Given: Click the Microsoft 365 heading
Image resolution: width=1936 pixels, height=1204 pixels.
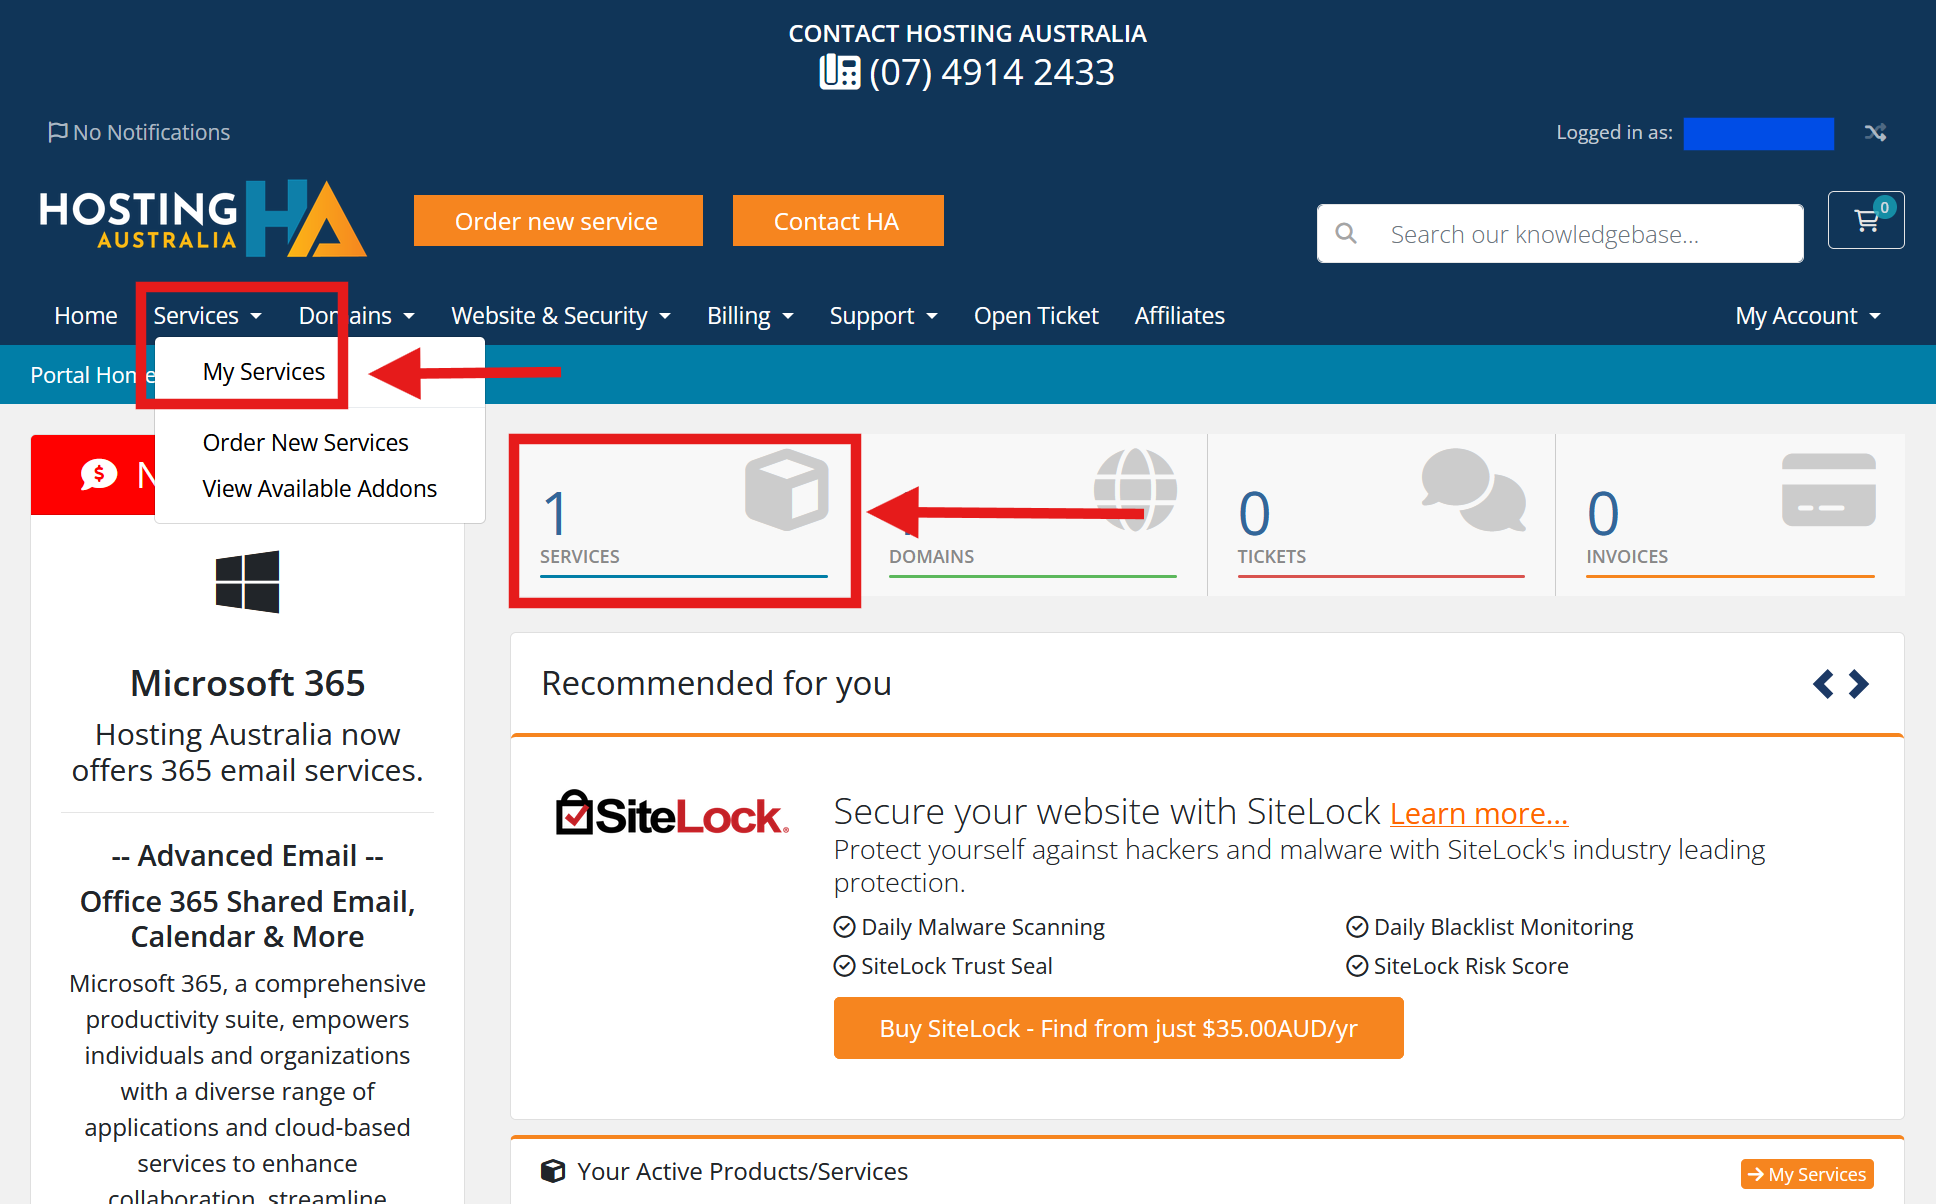Looking at the screenshot, I should 248,684.
